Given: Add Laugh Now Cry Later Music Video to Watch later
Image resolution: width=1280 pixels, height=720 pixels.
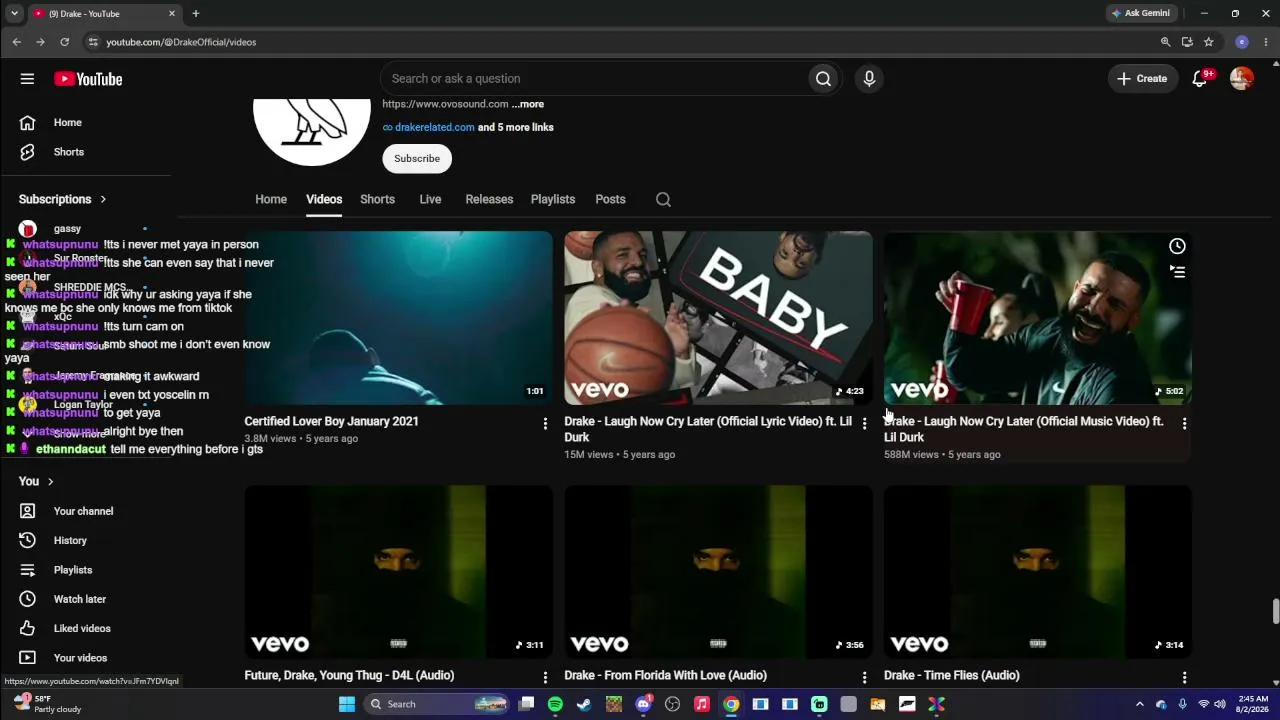Looking at the screenshot, I should click(1177, 246).
